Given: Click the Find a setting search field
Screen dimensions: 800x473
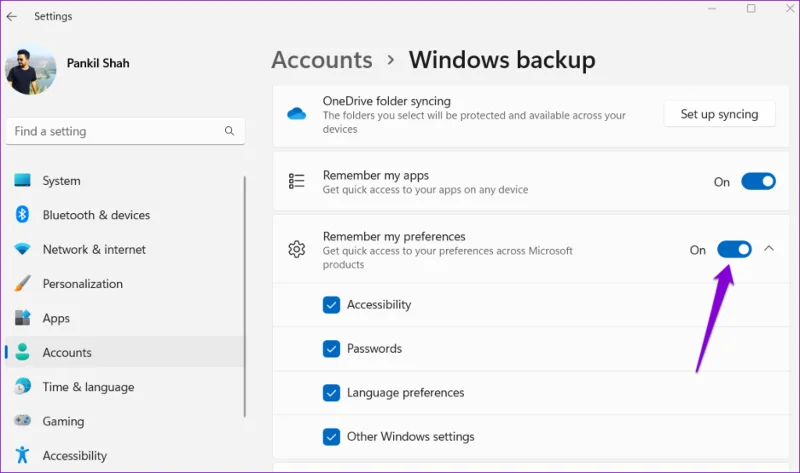Looking at the screenshot, I should pyautogui.click(x=125, y=131).
